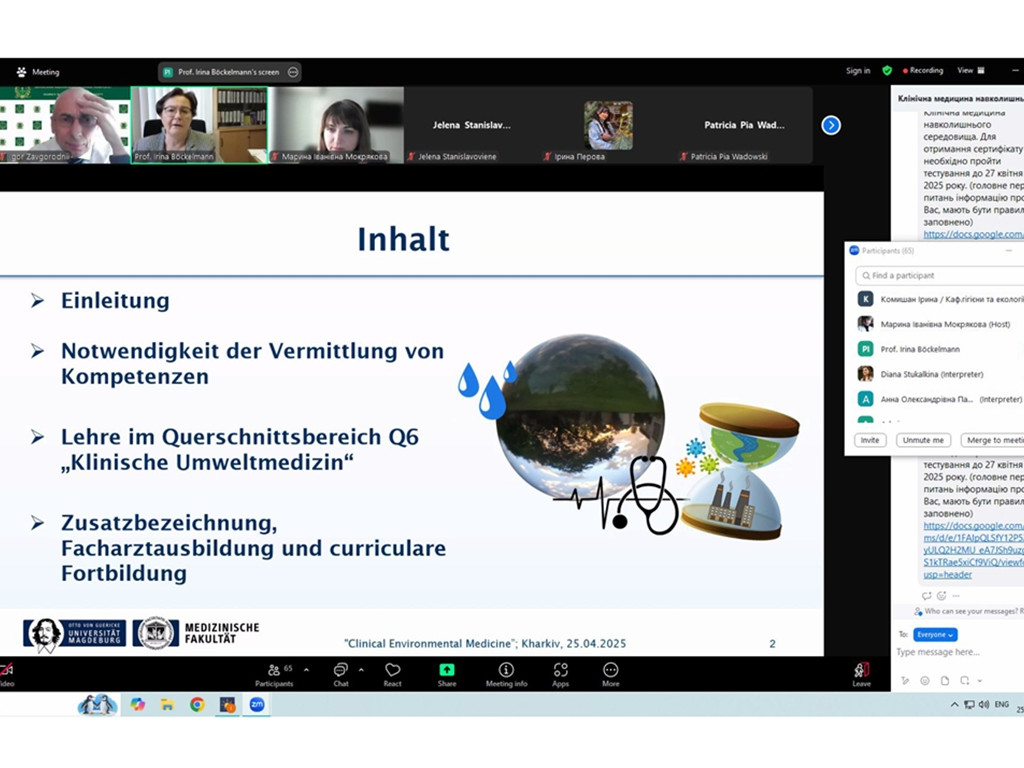This screenshot has width=1024, height=768.
Task: Open the Apps panel
Action: (560, 675)
